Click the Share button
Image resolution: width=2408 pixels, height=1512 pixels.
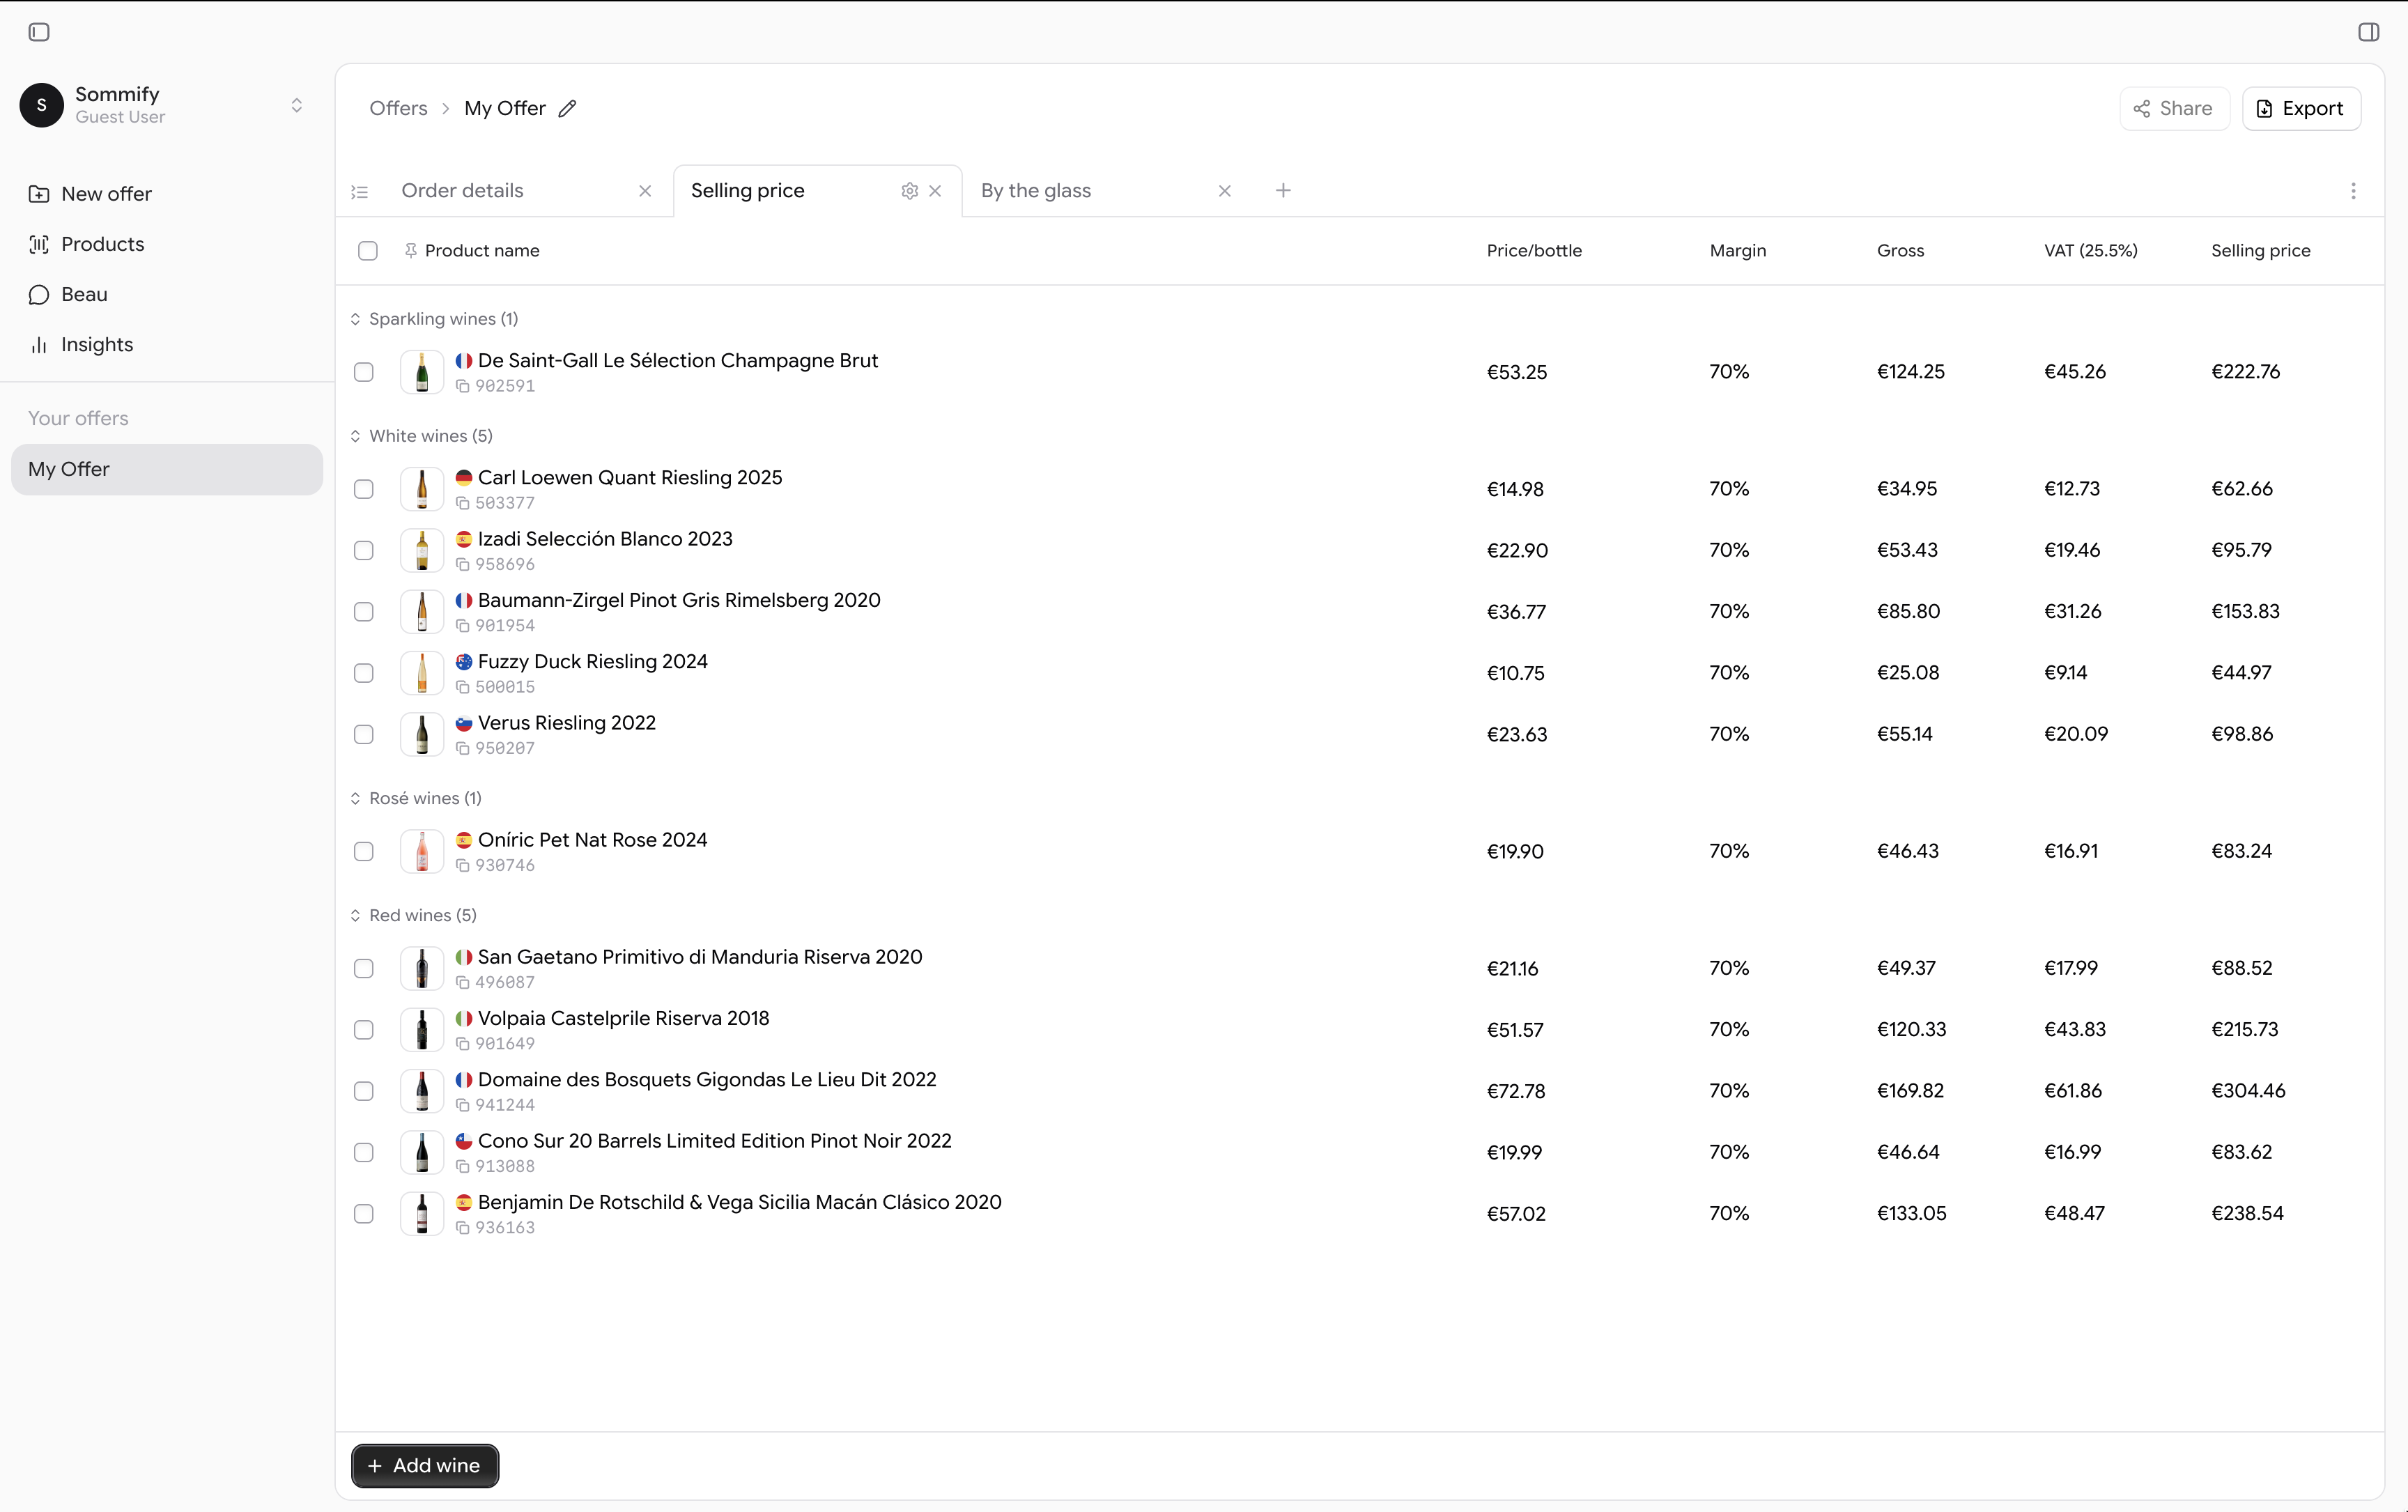[2174, 108]
